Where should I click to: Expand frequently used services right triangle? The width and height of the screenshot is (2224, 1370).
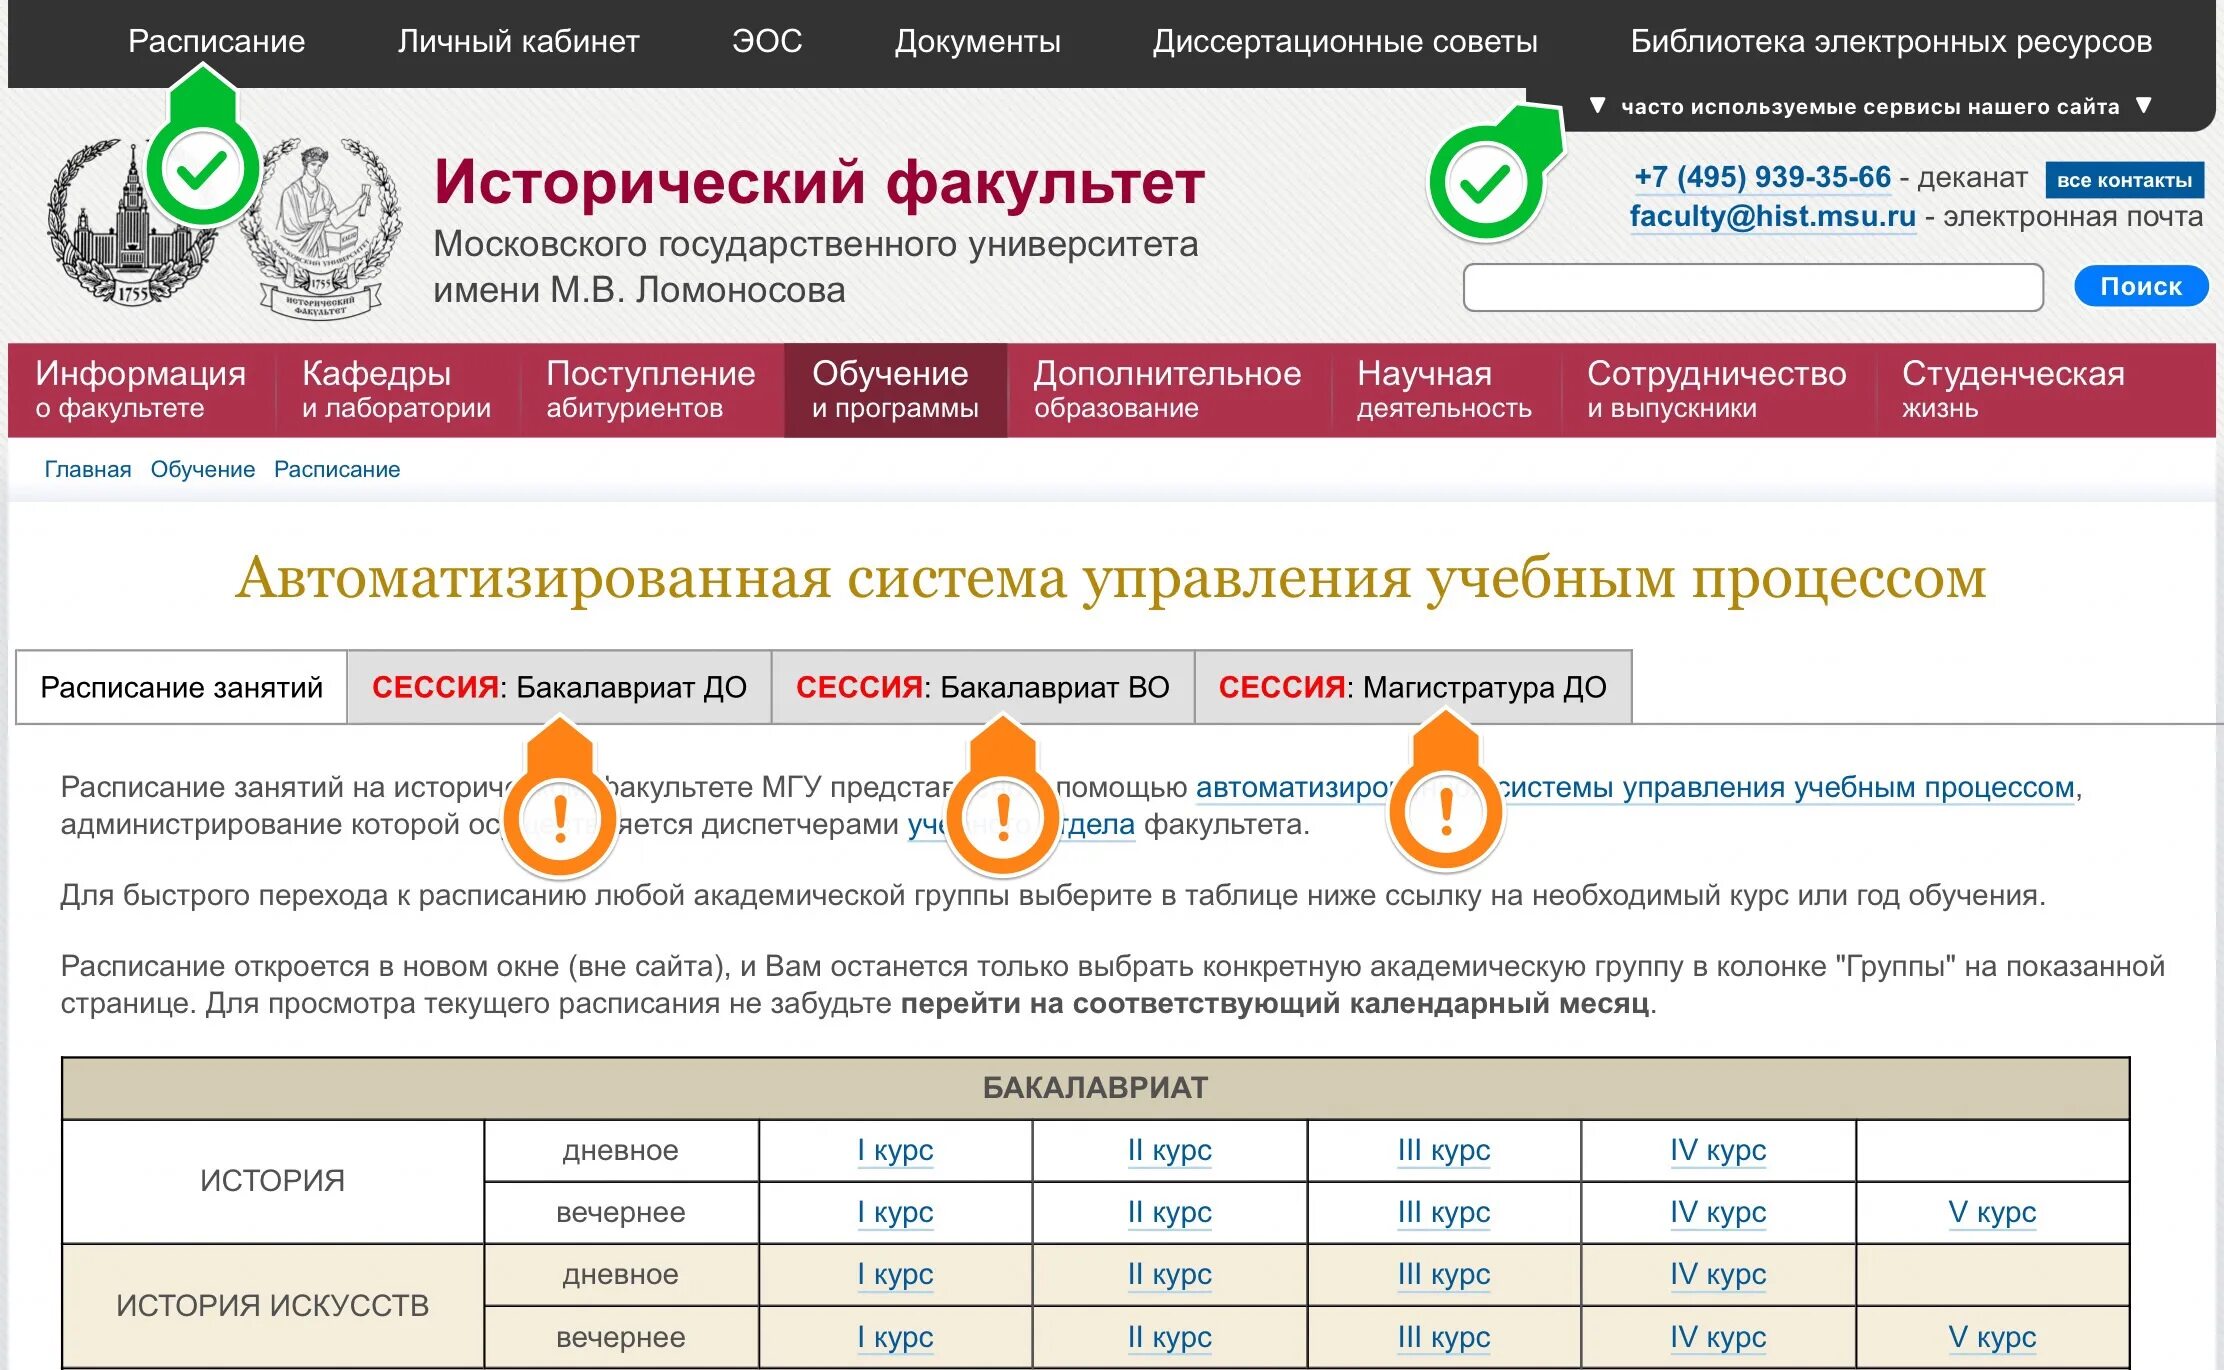tap(2143, 105)
